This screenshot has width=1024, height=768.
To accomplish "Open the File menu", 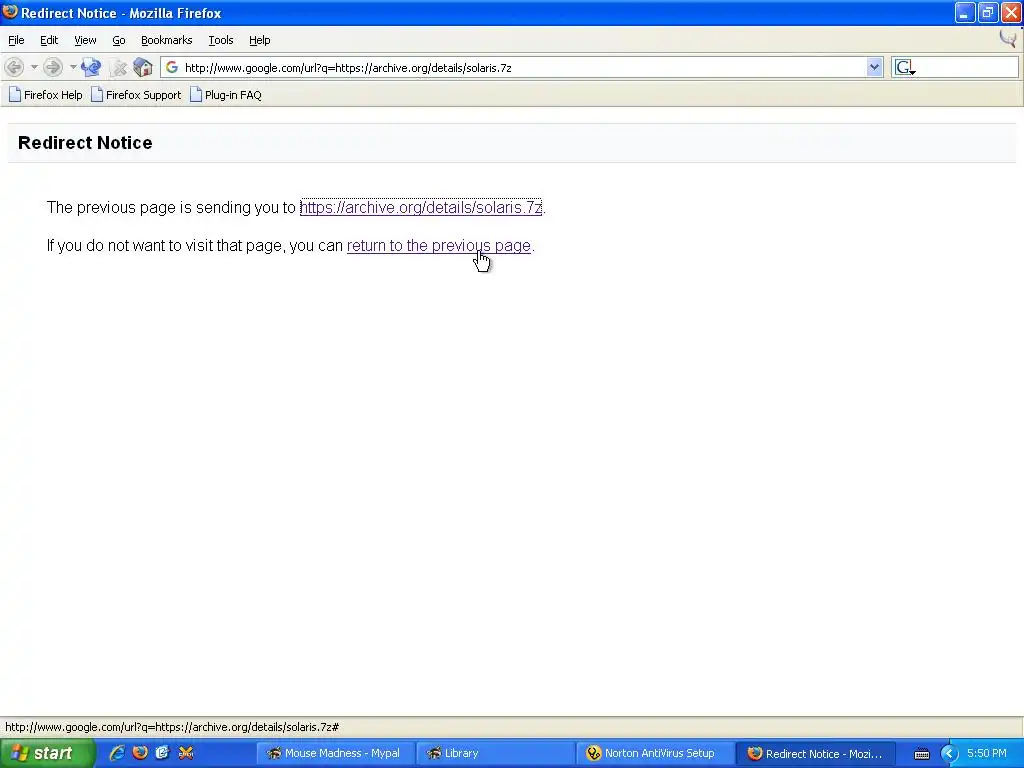I will pyautogui.click(x=16, y=40).
